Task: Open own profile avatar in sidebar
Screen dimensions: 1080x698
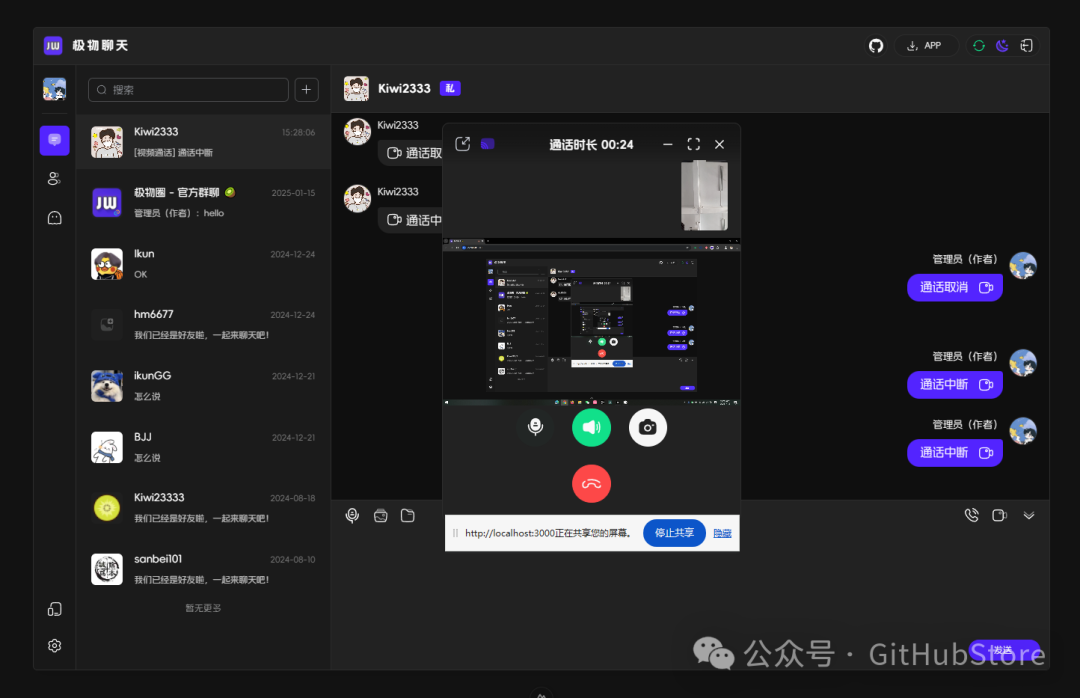Action: pos(54,89)
